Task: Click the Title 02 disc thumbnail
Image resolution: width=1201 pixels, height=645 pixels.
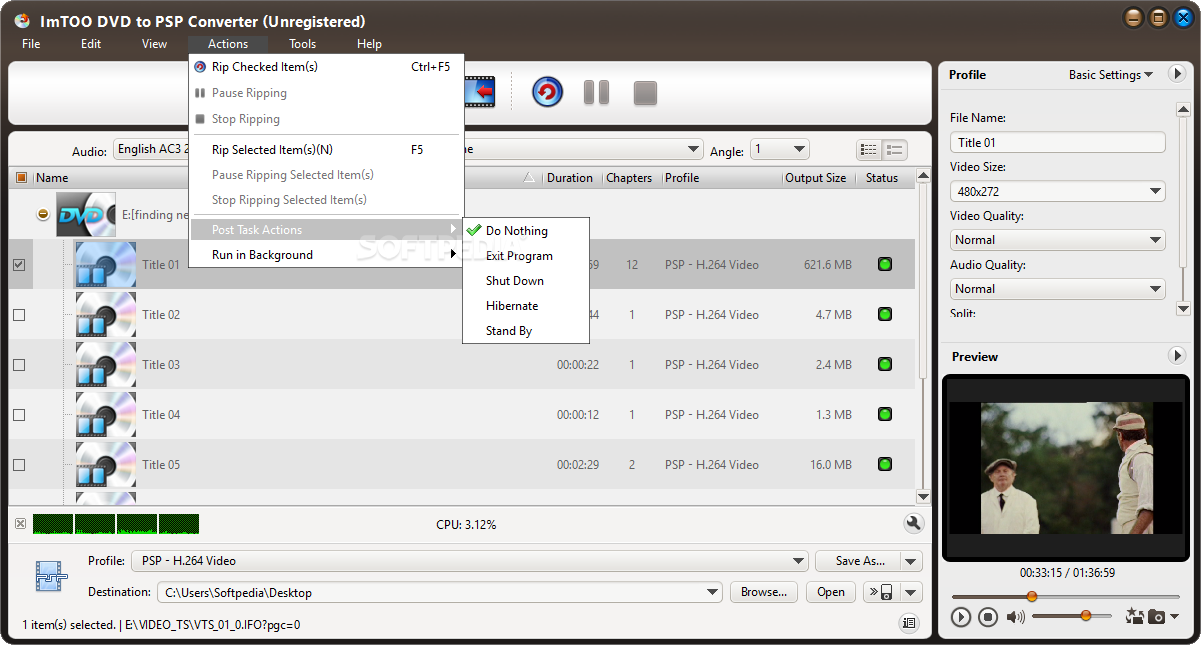Action: [x=105, y=315]
